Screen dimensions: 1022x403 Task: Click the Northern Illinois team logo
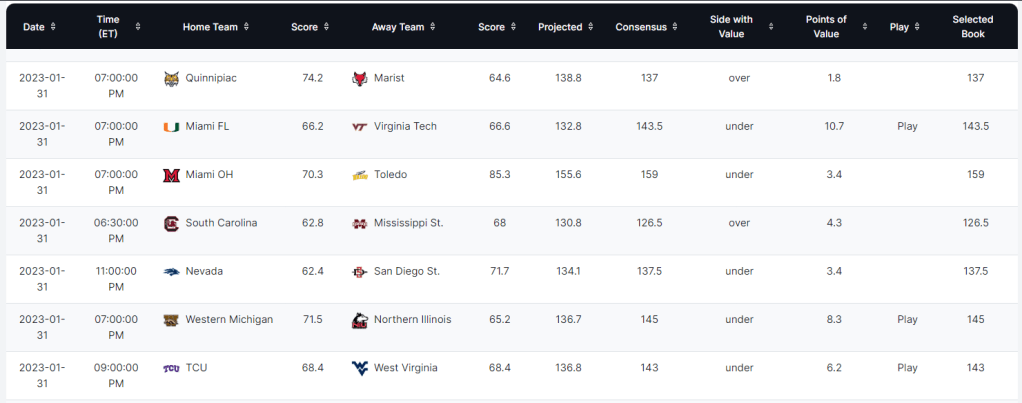coord(360,320)
